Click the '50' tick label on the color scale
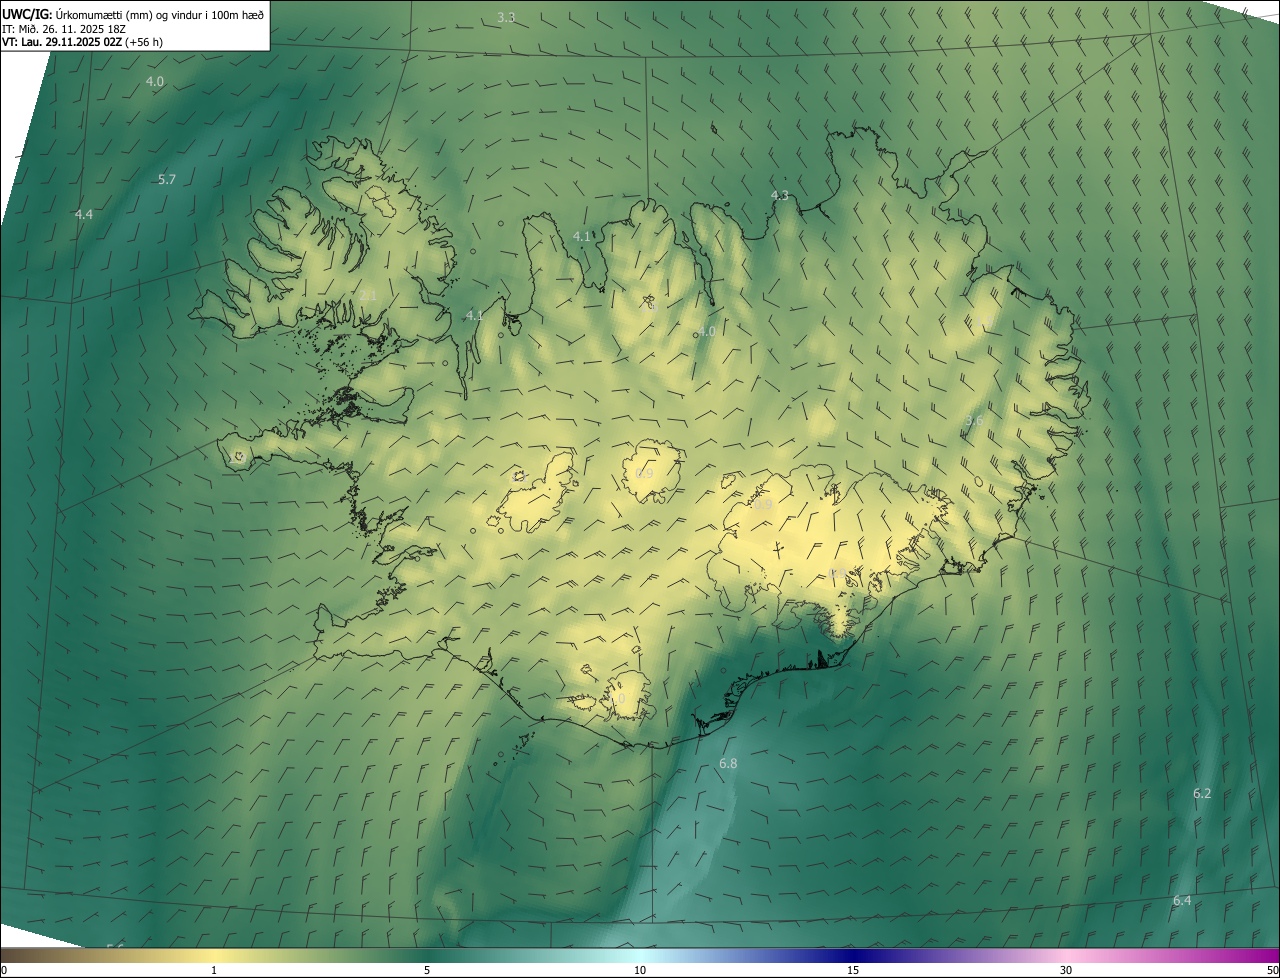Image resolution: width=1280 pixels, height=978 pixels. pyautogui.click(x=1271, y=970)
